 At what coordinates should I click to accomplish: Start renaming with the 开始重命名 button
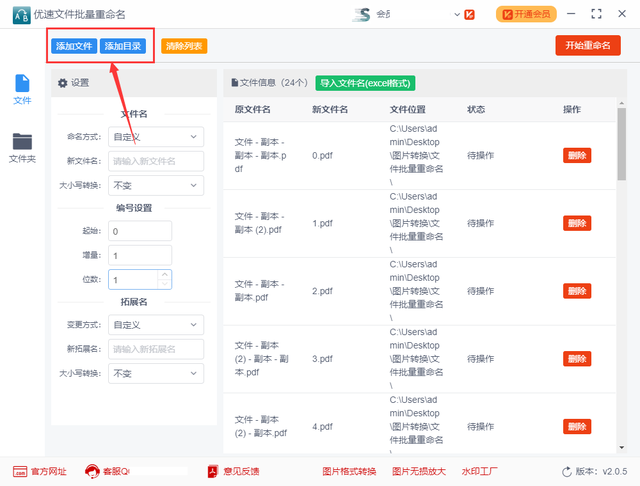587,46
